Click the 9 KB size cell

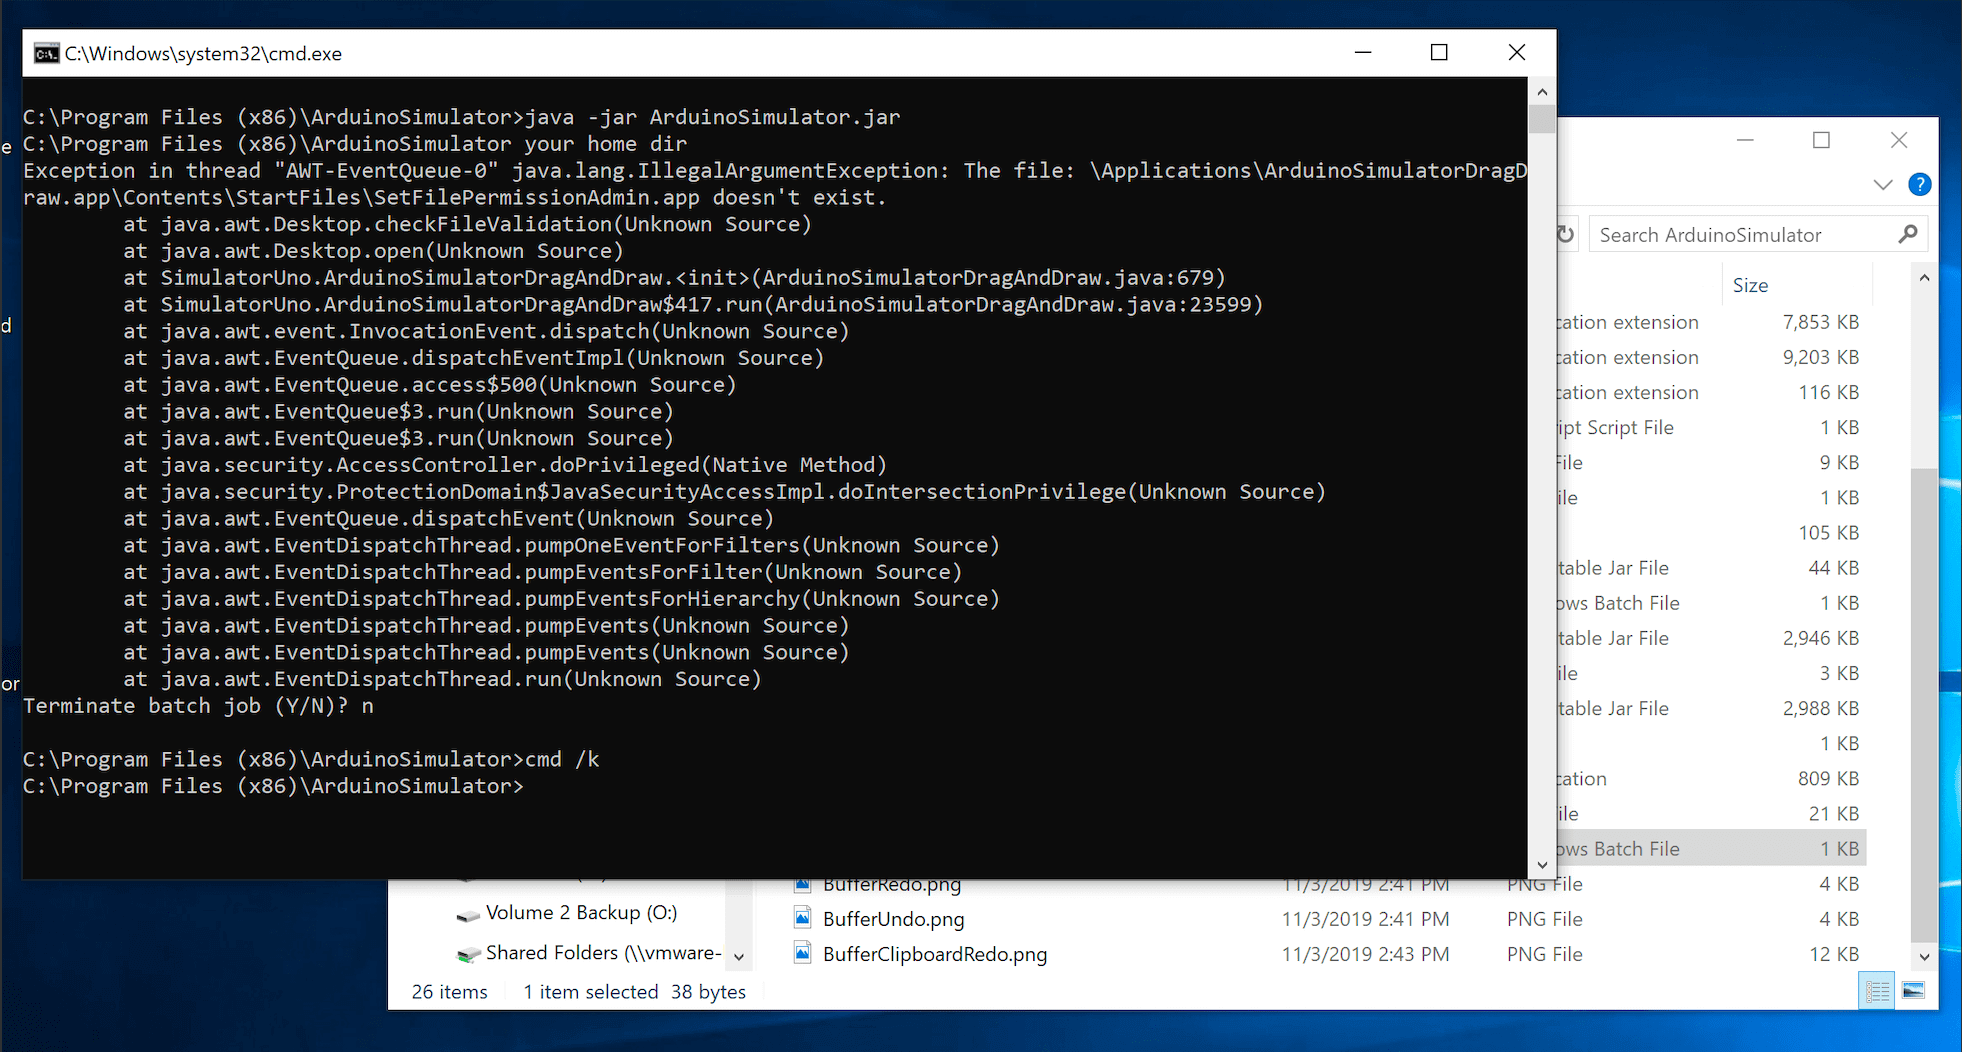(1839, 463)
